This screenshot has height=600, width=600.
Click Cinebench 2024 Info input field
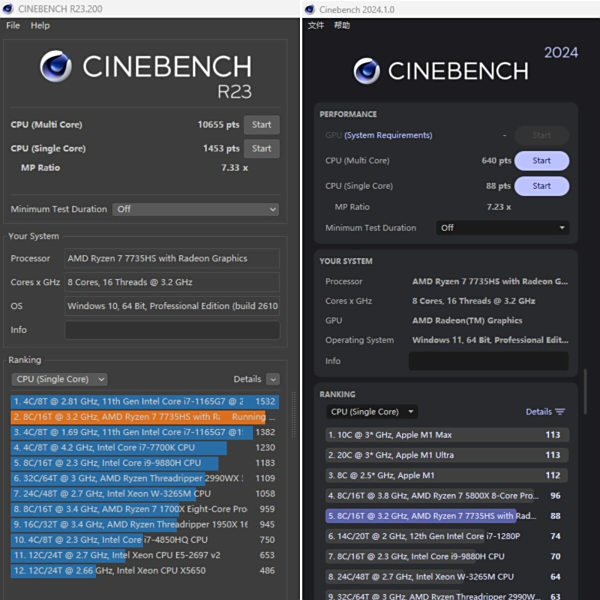tap(489, 361)
